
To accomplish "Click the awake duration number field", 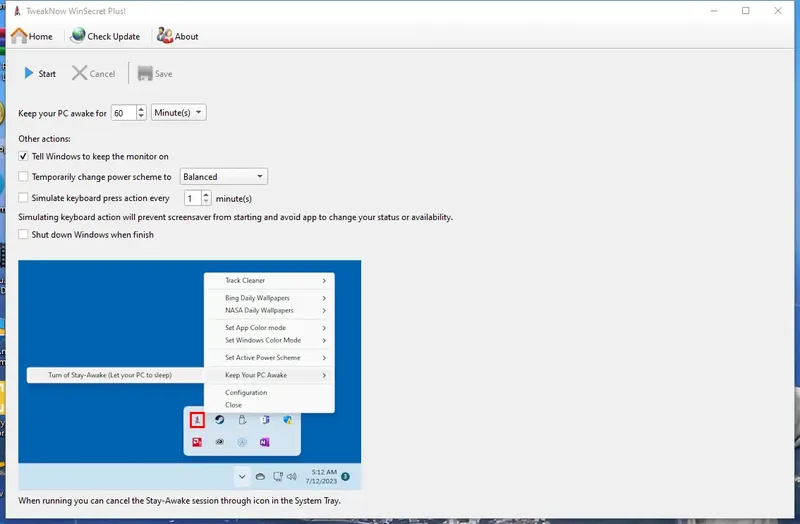I will coord(123,113).
